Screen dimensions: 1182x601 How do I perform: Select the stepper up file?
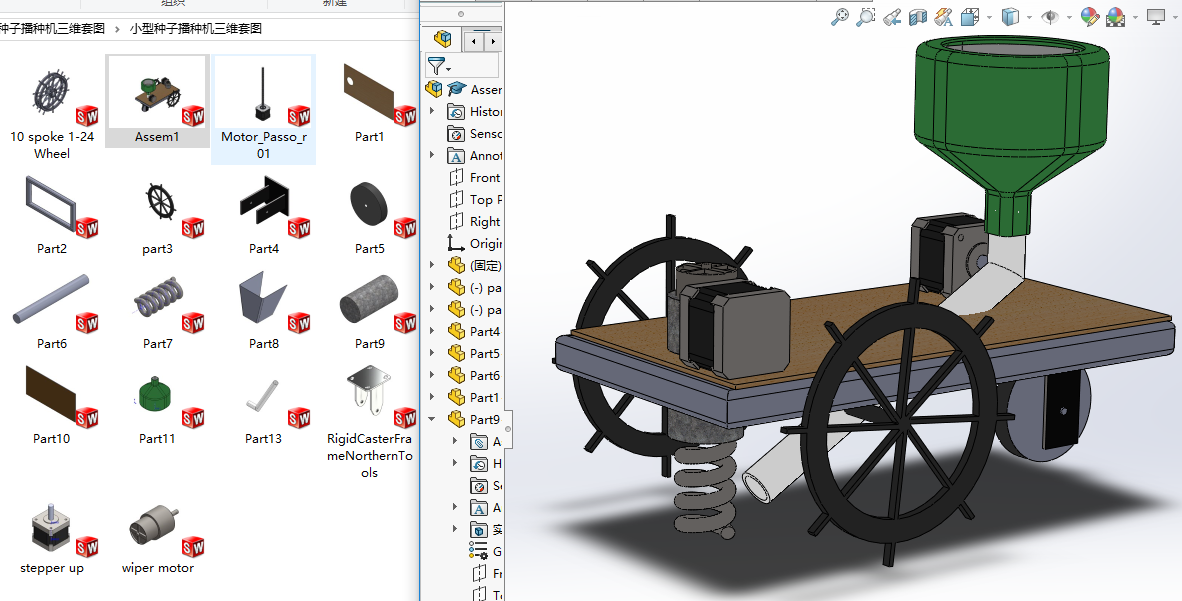pos(52,538)
